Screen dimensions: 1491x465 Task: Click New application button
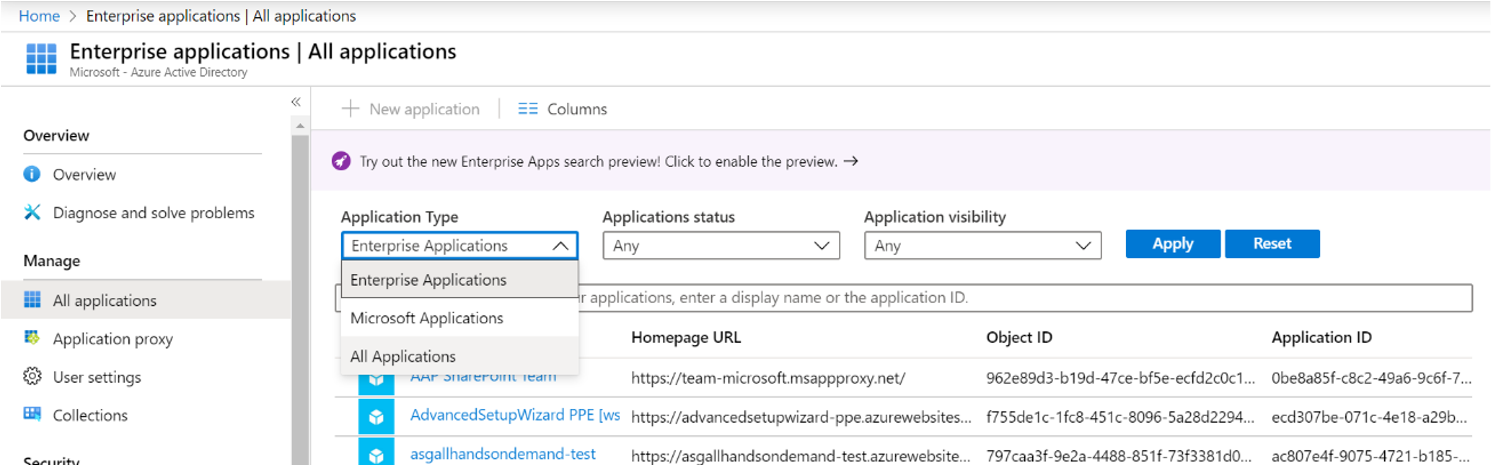[x=411, y=109]
